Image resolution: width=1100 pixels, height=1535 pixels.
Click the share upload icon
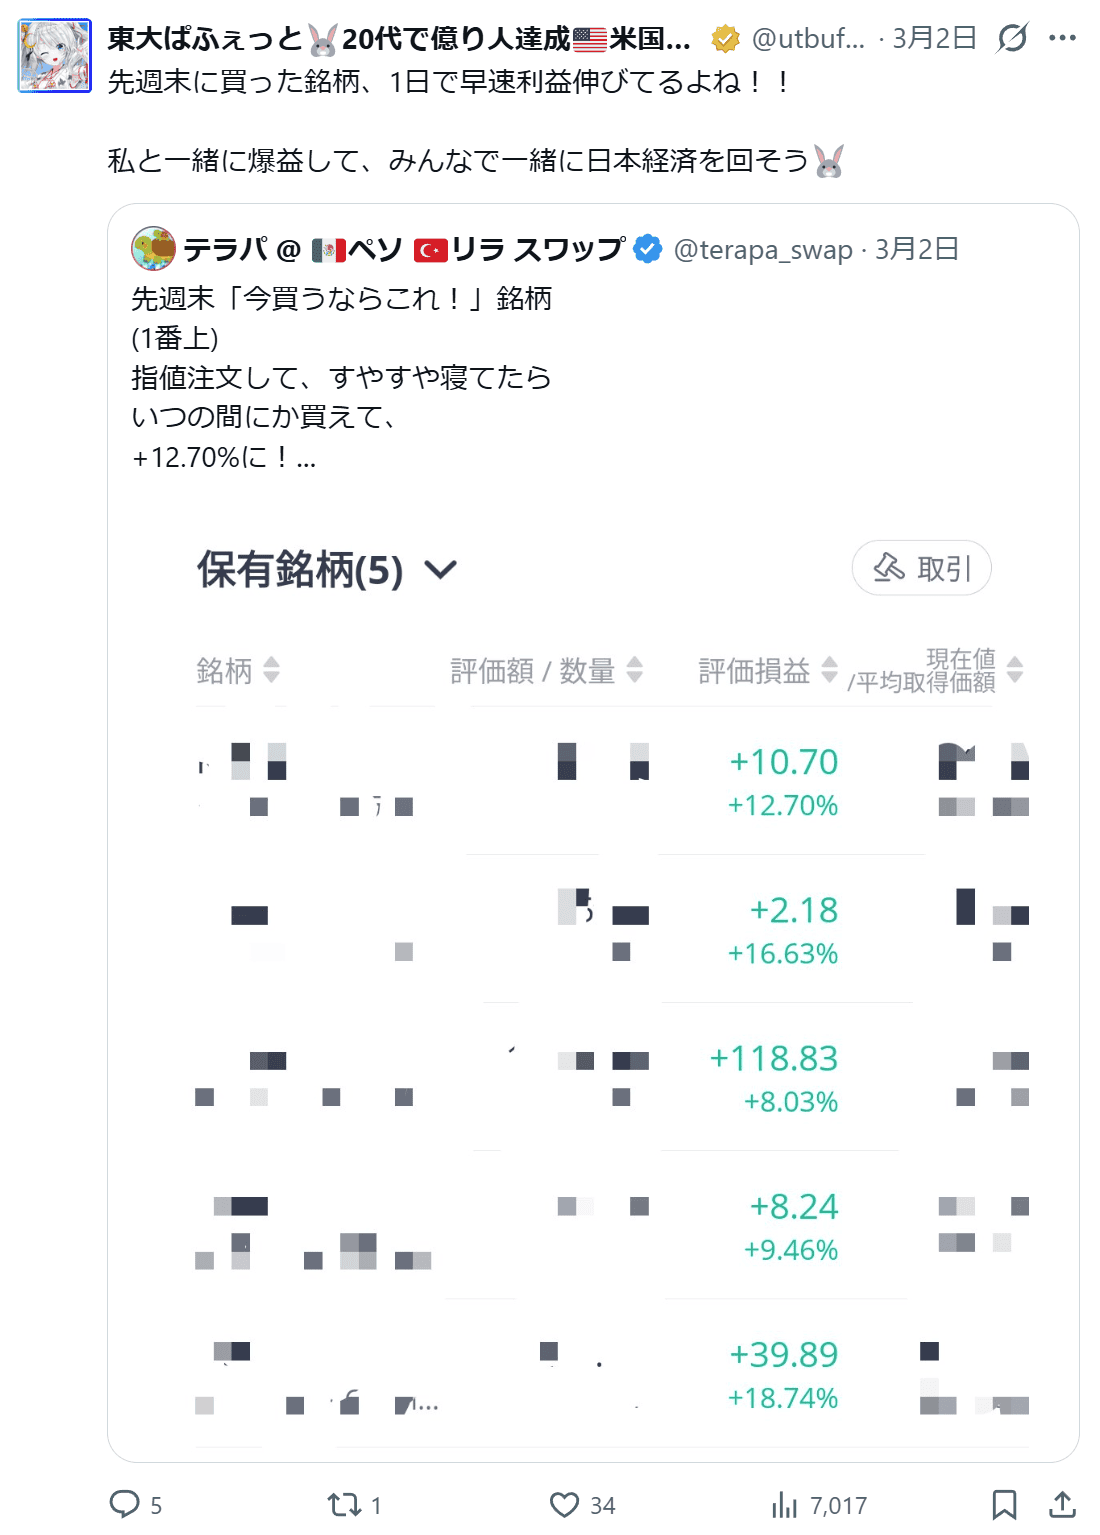point(1062,1504)
